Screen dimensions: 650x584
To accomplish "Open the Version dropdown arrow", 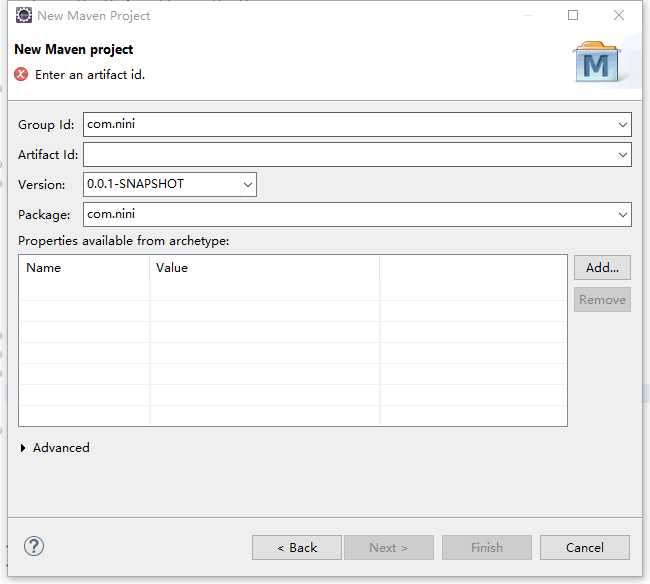I will [x=247, y=184].
